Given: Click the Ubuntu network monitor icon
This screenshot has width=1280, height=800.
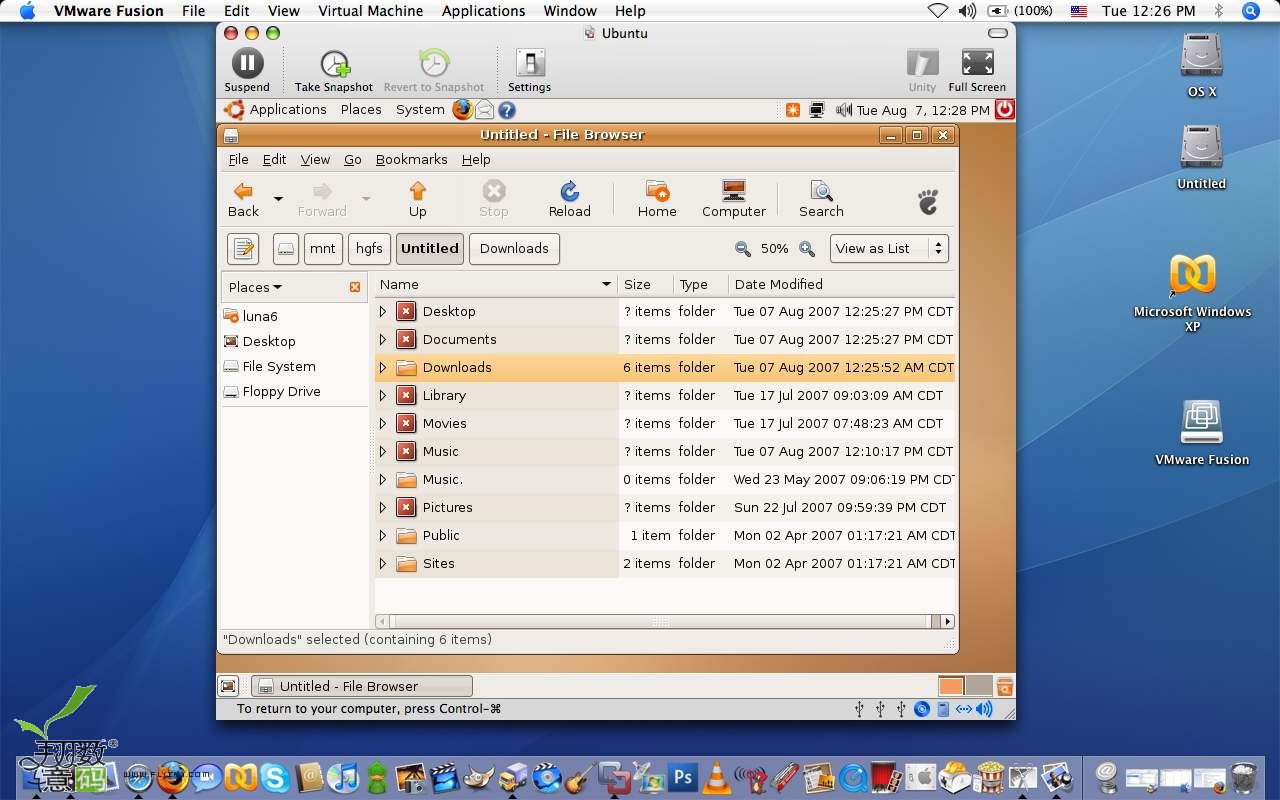Looking at the screenshot, I should click(817, 110).
